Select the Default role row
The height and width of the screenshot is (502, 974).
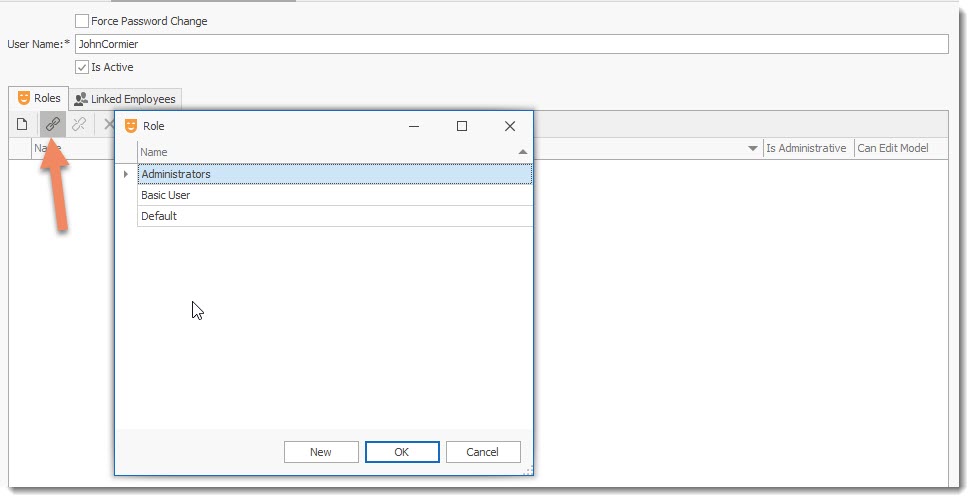(x=335, y=216)
